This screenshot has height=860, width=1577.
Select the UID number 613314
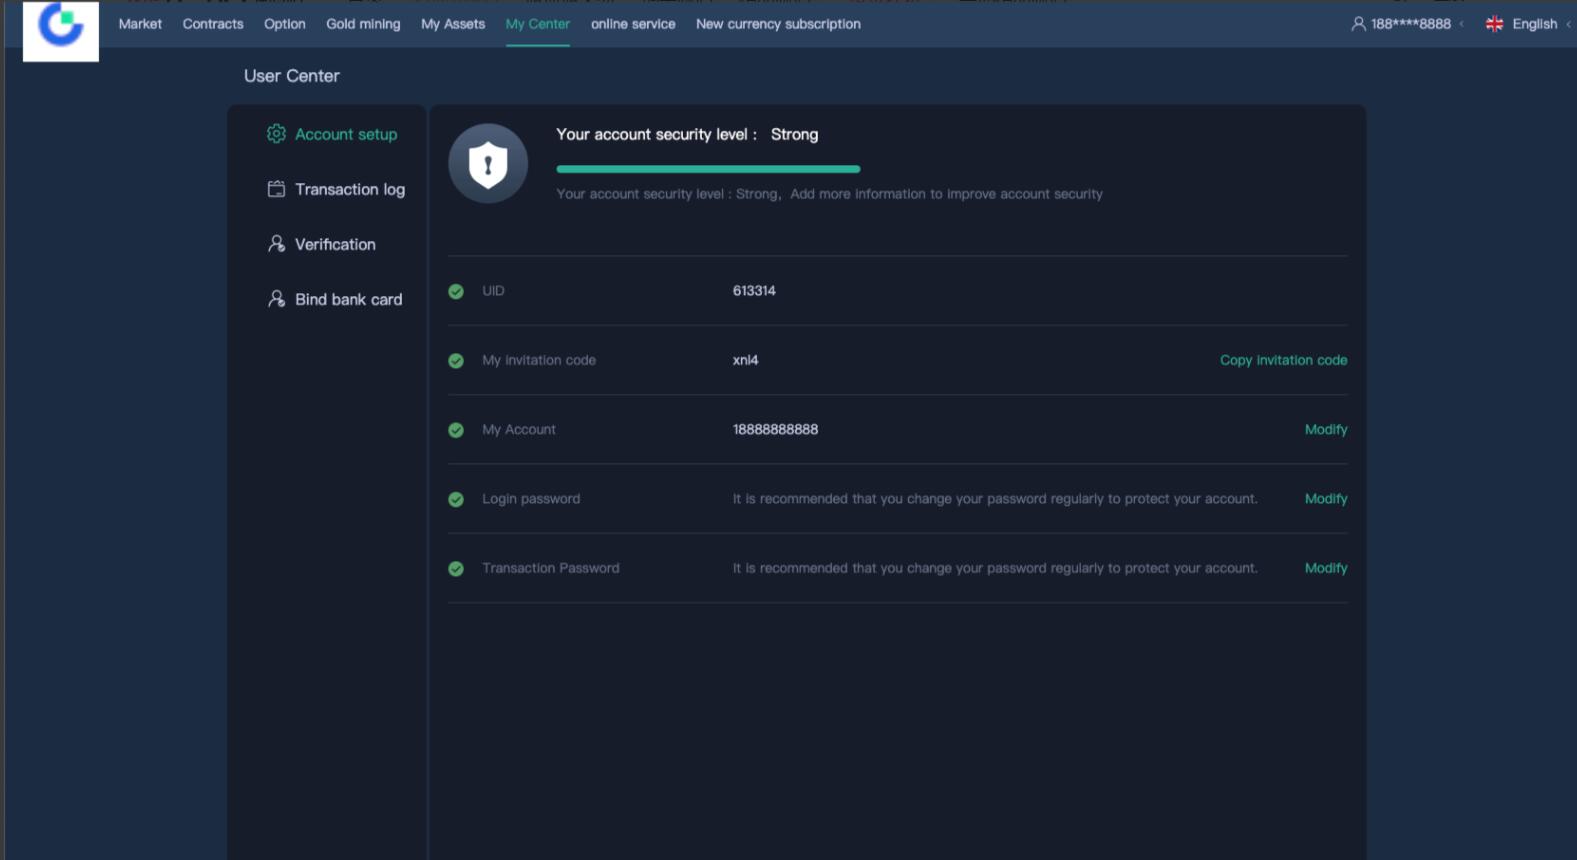[x=754, y=291]
